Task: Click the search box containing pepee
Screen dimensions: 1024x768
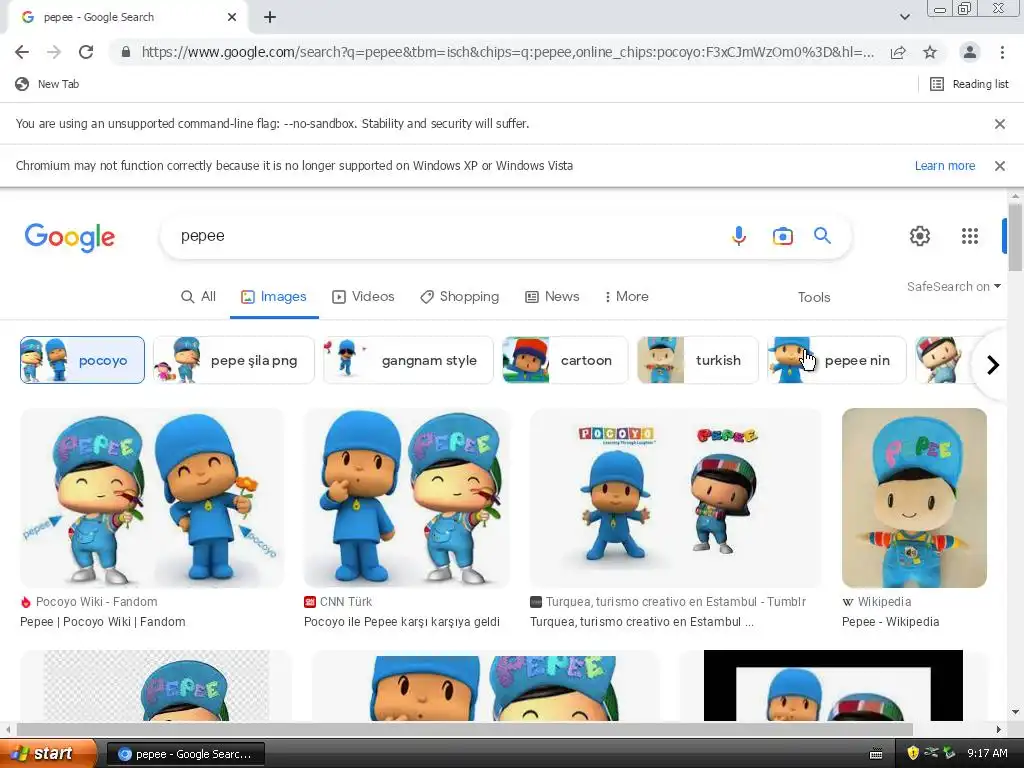Action: (444, 236)
